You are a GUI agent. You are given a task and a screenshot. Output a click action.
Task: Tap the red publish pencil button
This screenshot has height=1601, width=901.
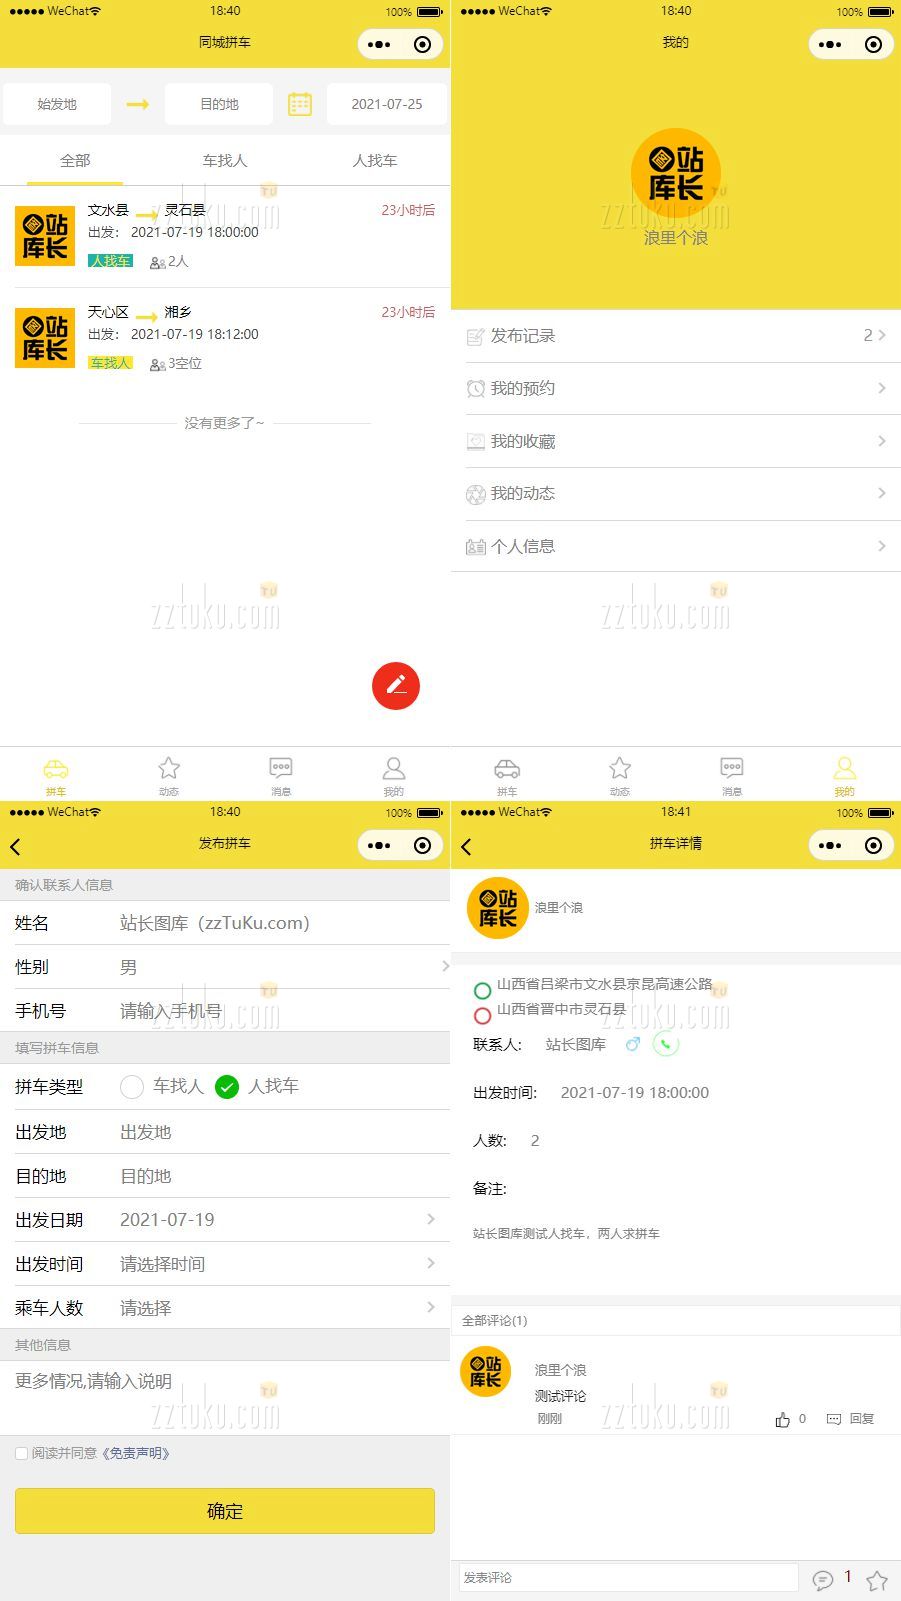click(396, 686)
